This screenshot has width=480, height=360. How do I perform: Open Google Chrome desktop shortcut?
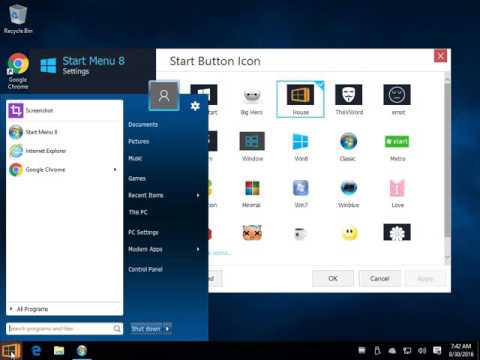click(x=18, y=71)
